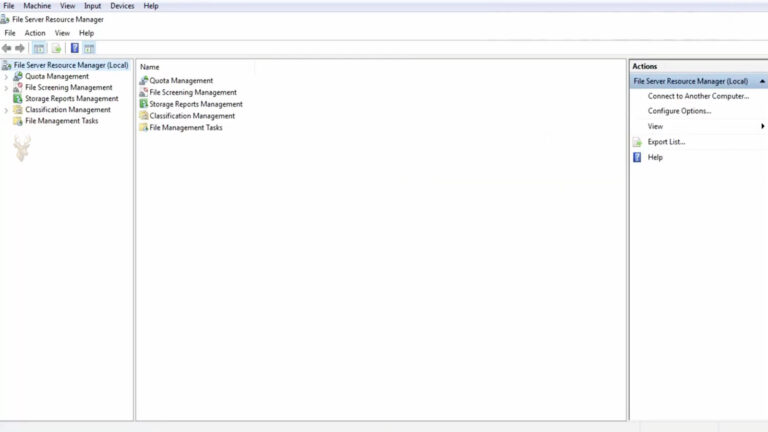768x432 pixels.
Task: Click the Help icon in Actions pane
Action: point(637,157)
